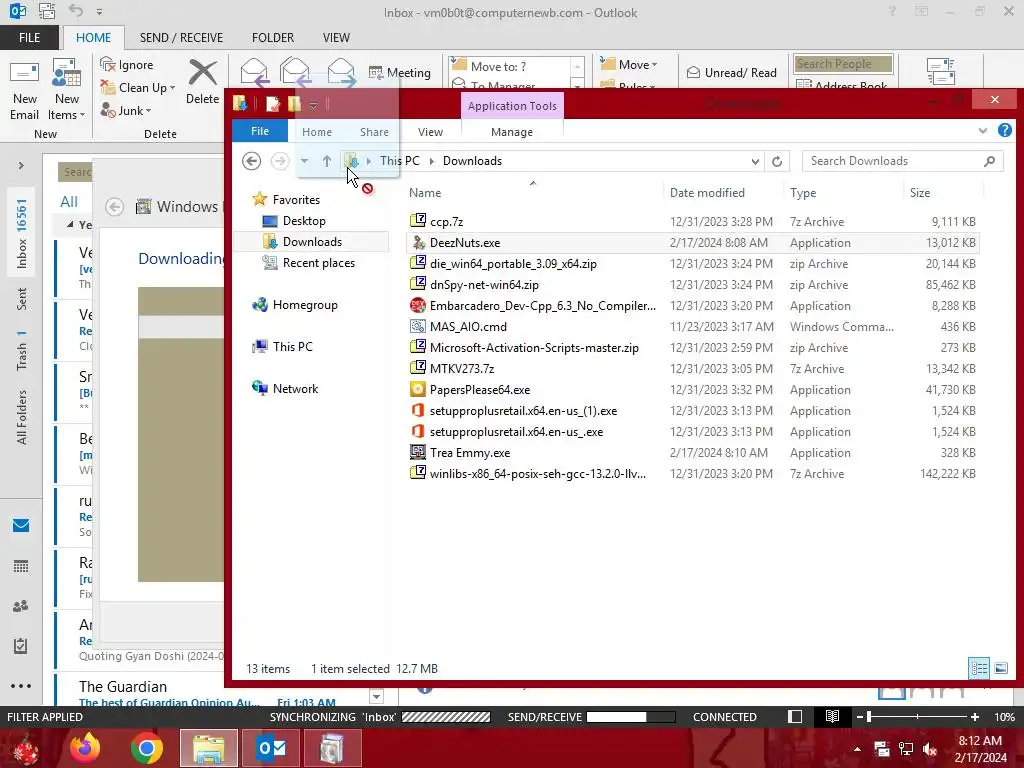
Task: Switch to Outlook VIEW tab
Action: [x=336, y=37]
